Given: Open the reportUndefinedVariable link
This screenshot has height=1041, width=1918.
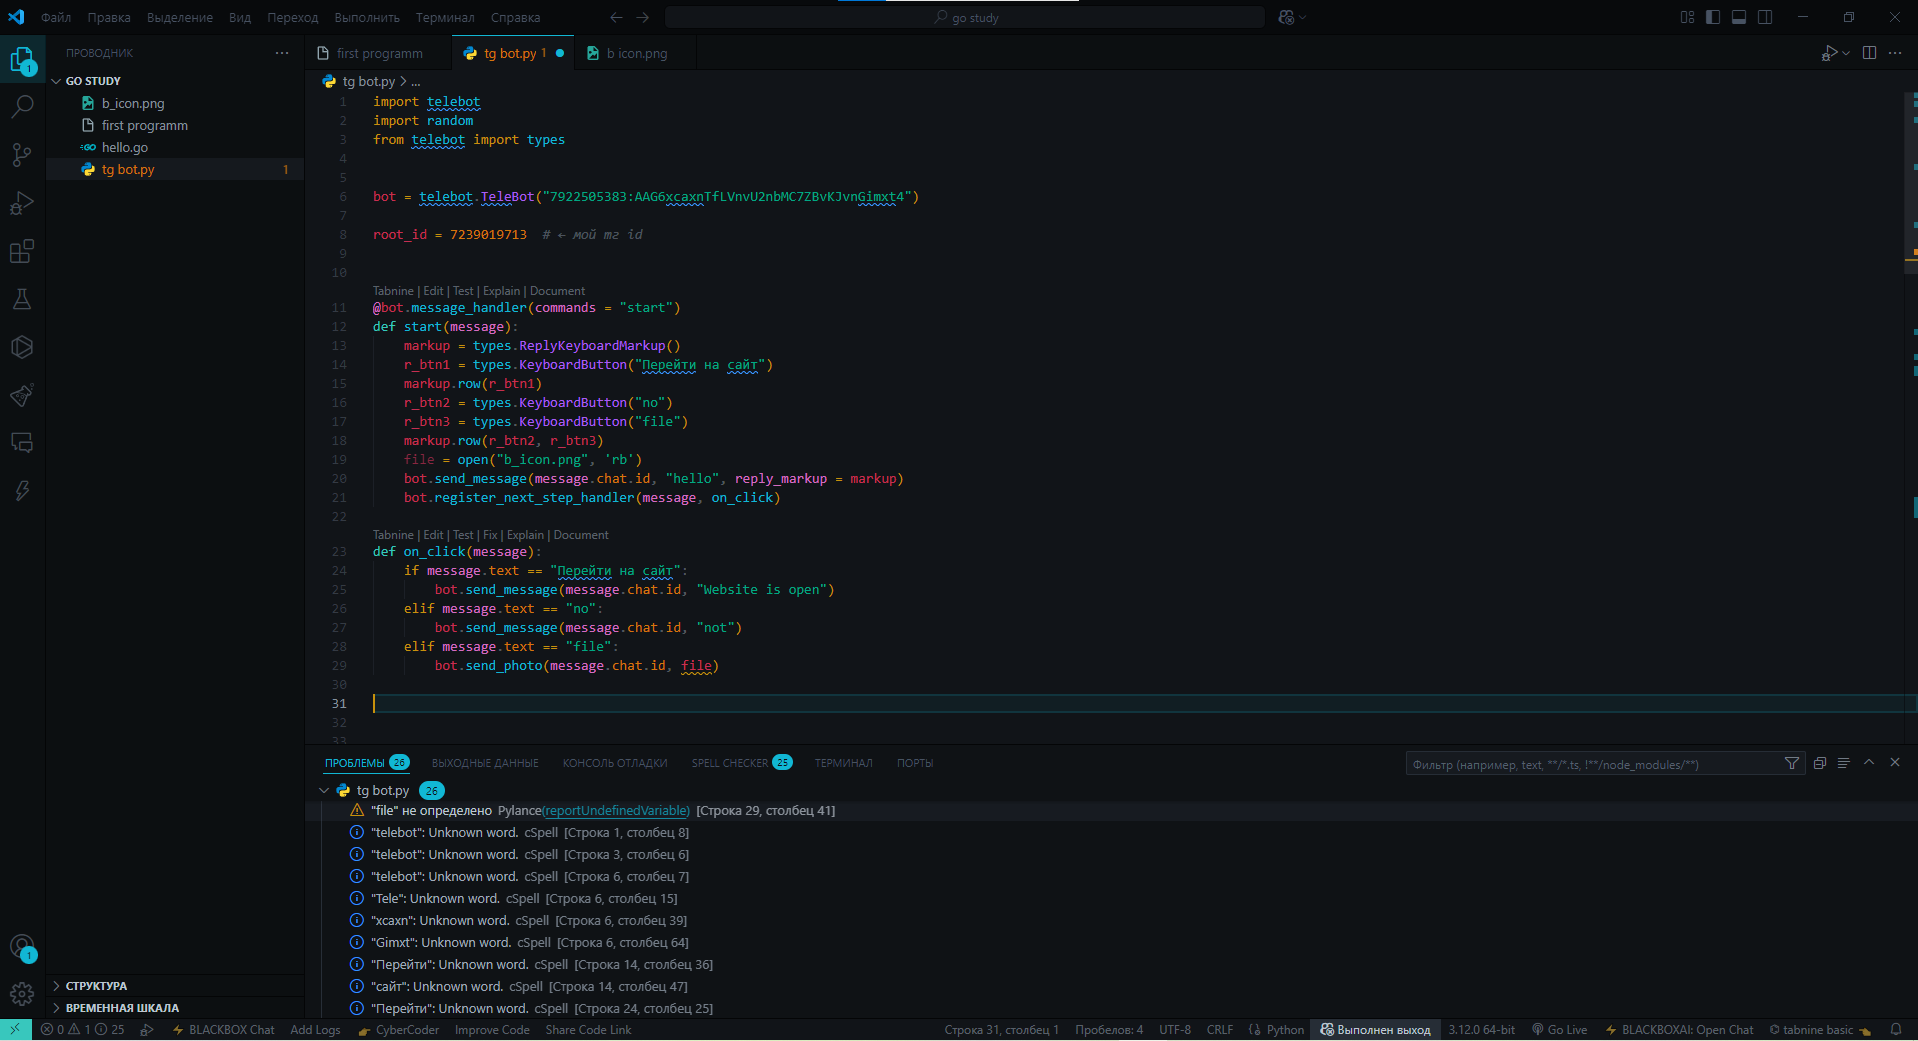Looking at the screenshot, I should click(617, 811).
